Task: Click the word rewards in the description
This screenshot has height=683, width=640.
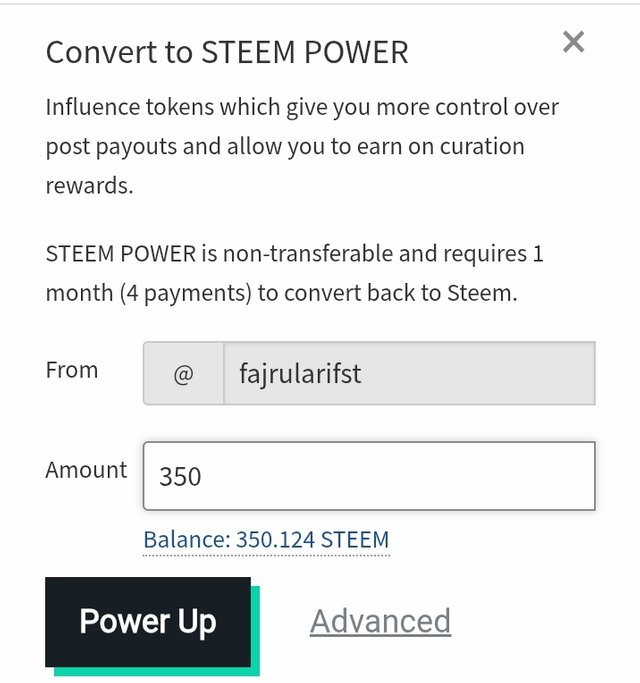Action: click(x=89, y=186)
